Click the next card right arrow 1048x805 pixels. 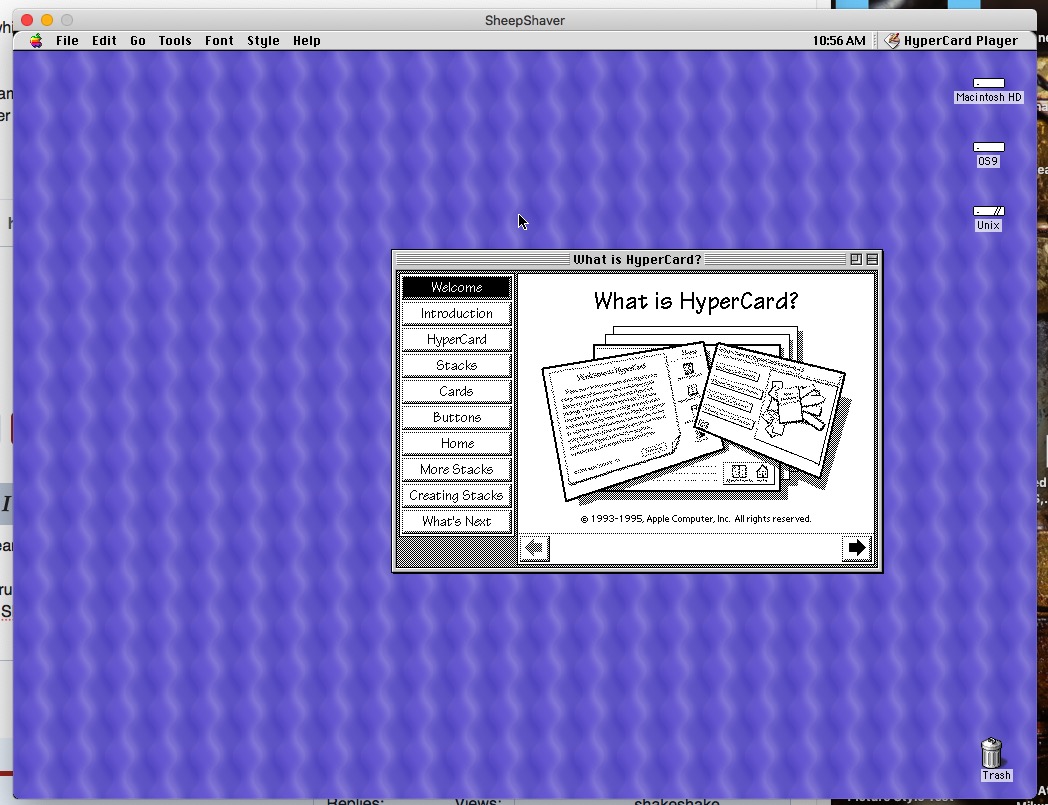point(857,548)
